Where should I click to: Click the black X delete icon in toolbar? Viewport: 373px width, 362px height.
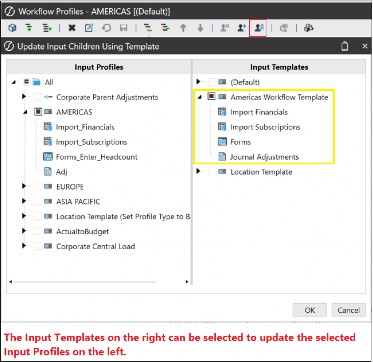[72, 28]
